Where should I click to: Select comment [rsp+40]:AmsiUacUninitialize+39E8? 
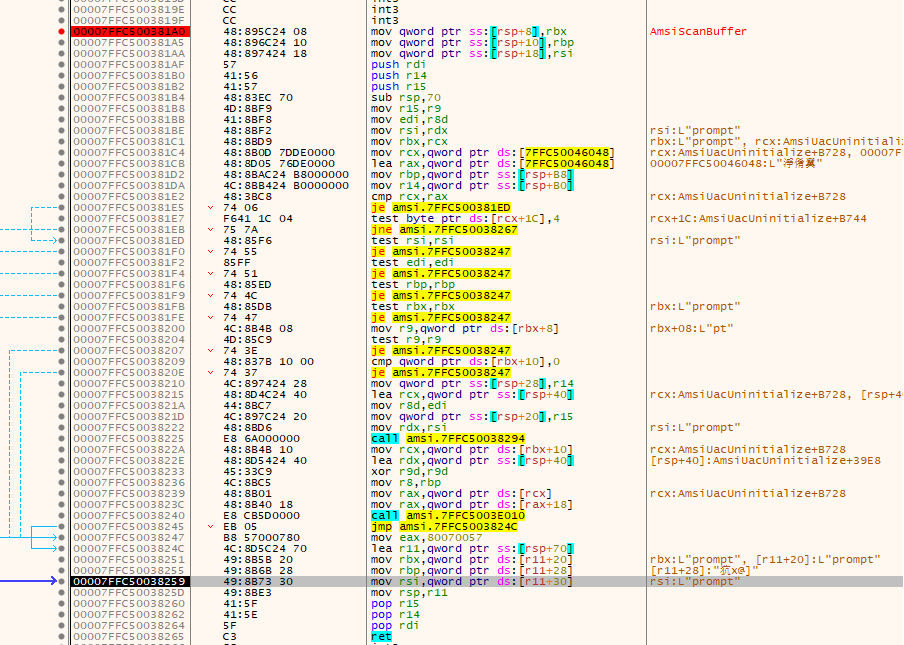[765, 461]
